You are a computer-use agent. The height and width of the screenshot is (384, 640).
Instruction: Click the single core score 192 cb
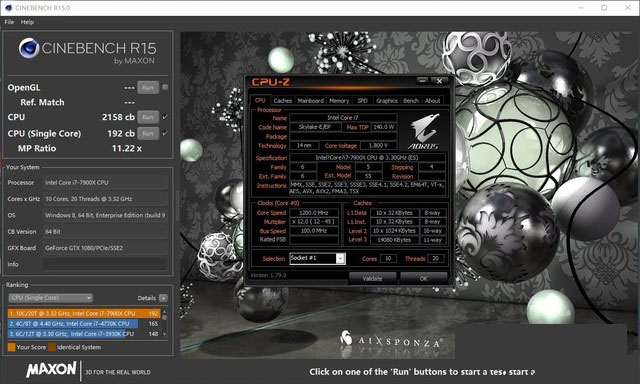pyautogui.click(x=121, y=133)
